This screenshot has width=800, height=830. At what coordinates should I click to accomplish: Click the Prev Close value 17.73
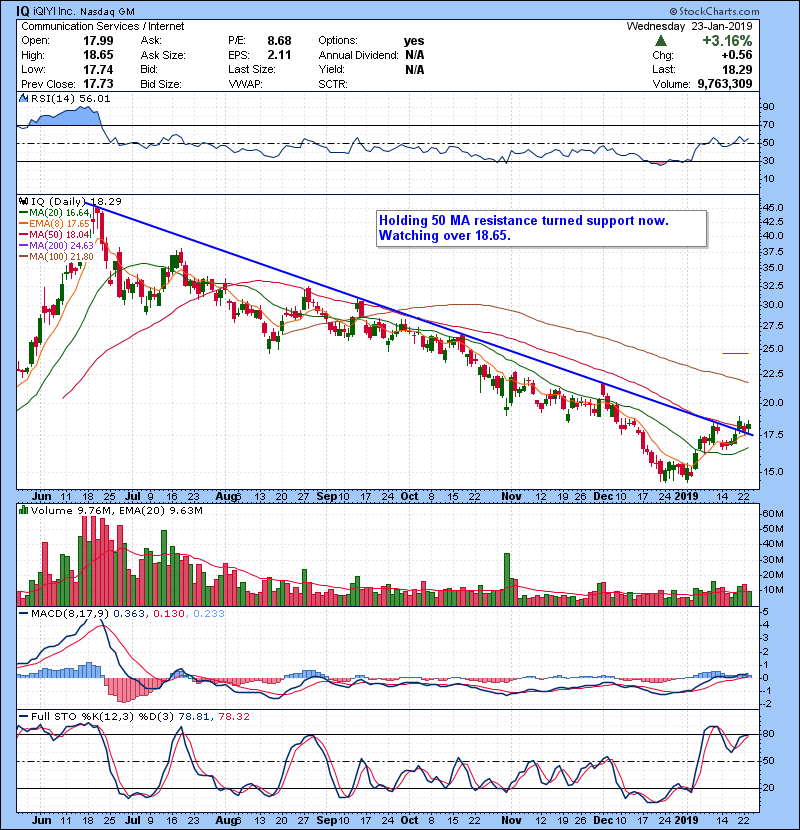coord(98,84)
